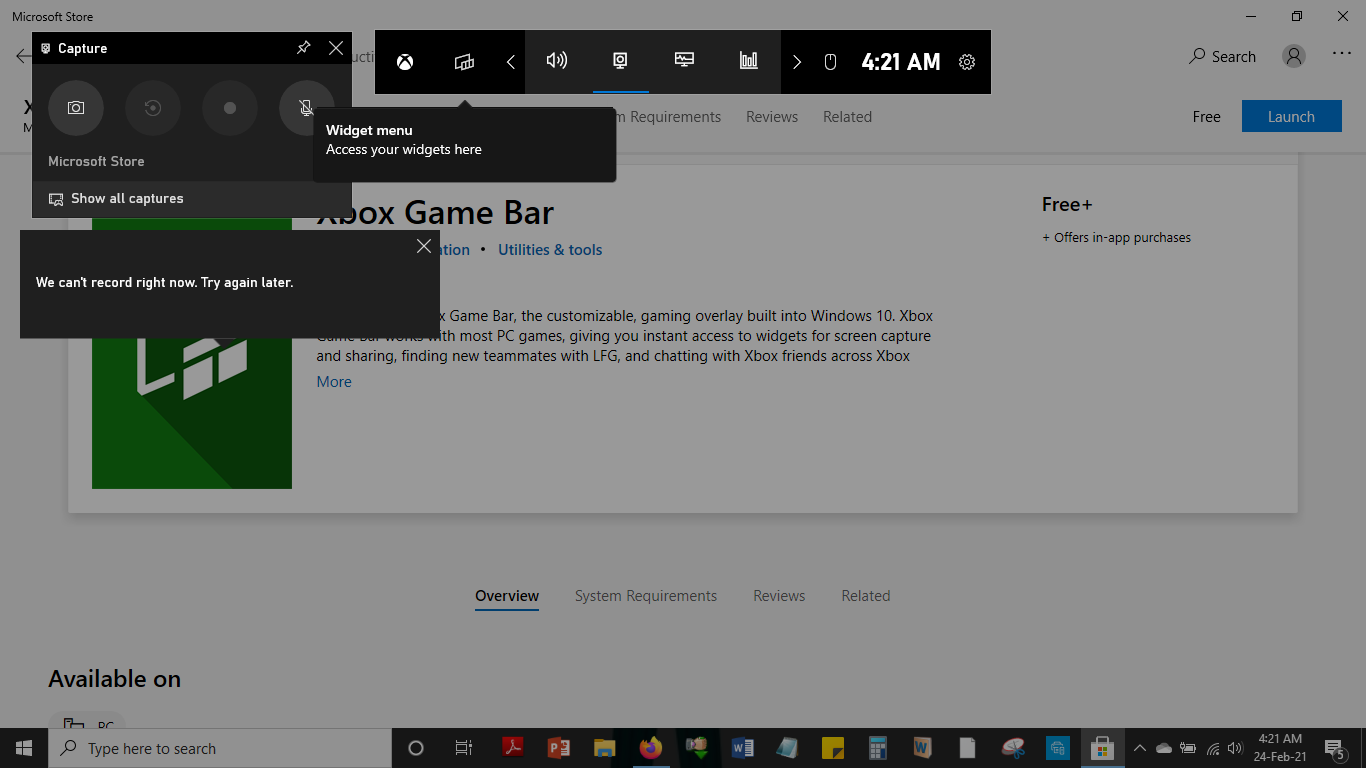Toggle the microphone while recording
This screenshot has height=768, width=1366.
point(307,108)
